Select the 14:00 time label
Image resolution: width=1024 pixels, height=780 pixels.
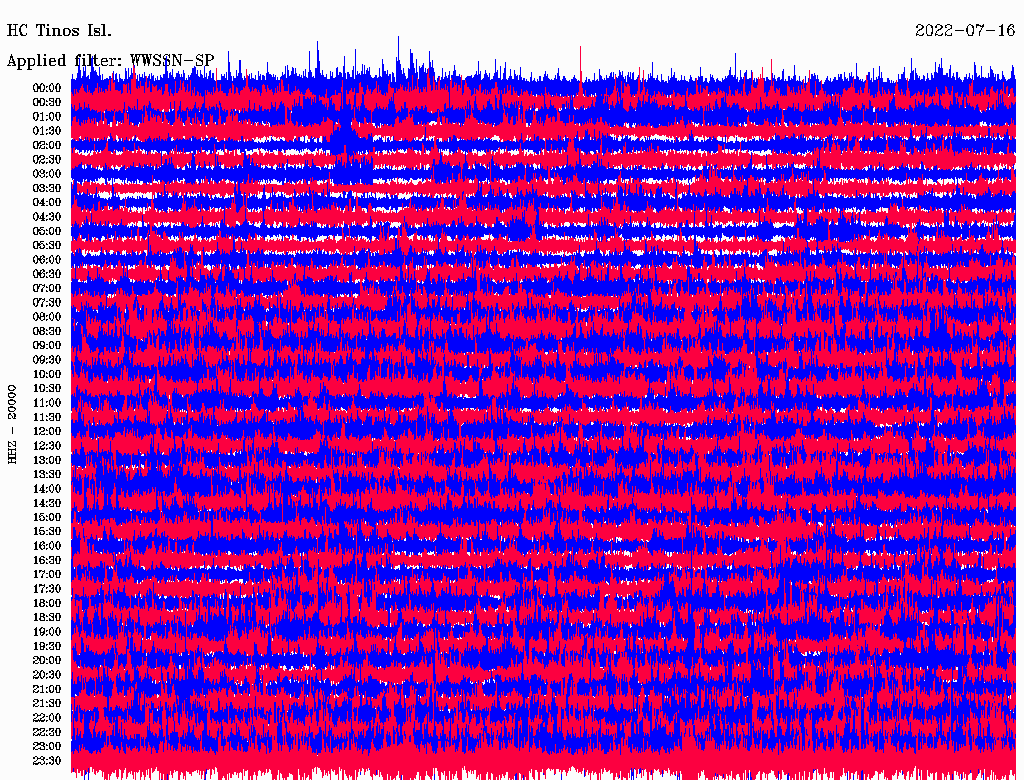tap(47, 489)
